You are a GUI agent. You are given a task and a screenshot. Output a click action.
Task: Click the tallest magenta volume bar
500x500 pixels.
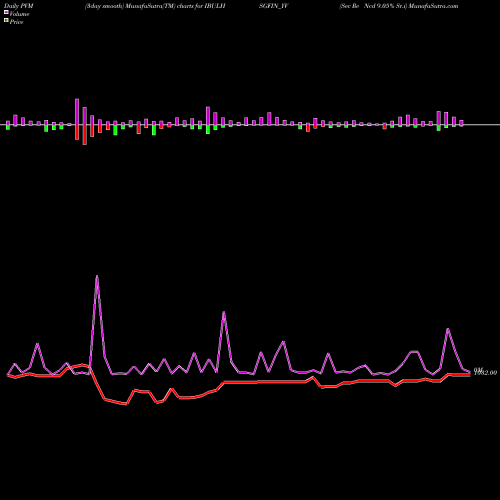tap(77, 112)
